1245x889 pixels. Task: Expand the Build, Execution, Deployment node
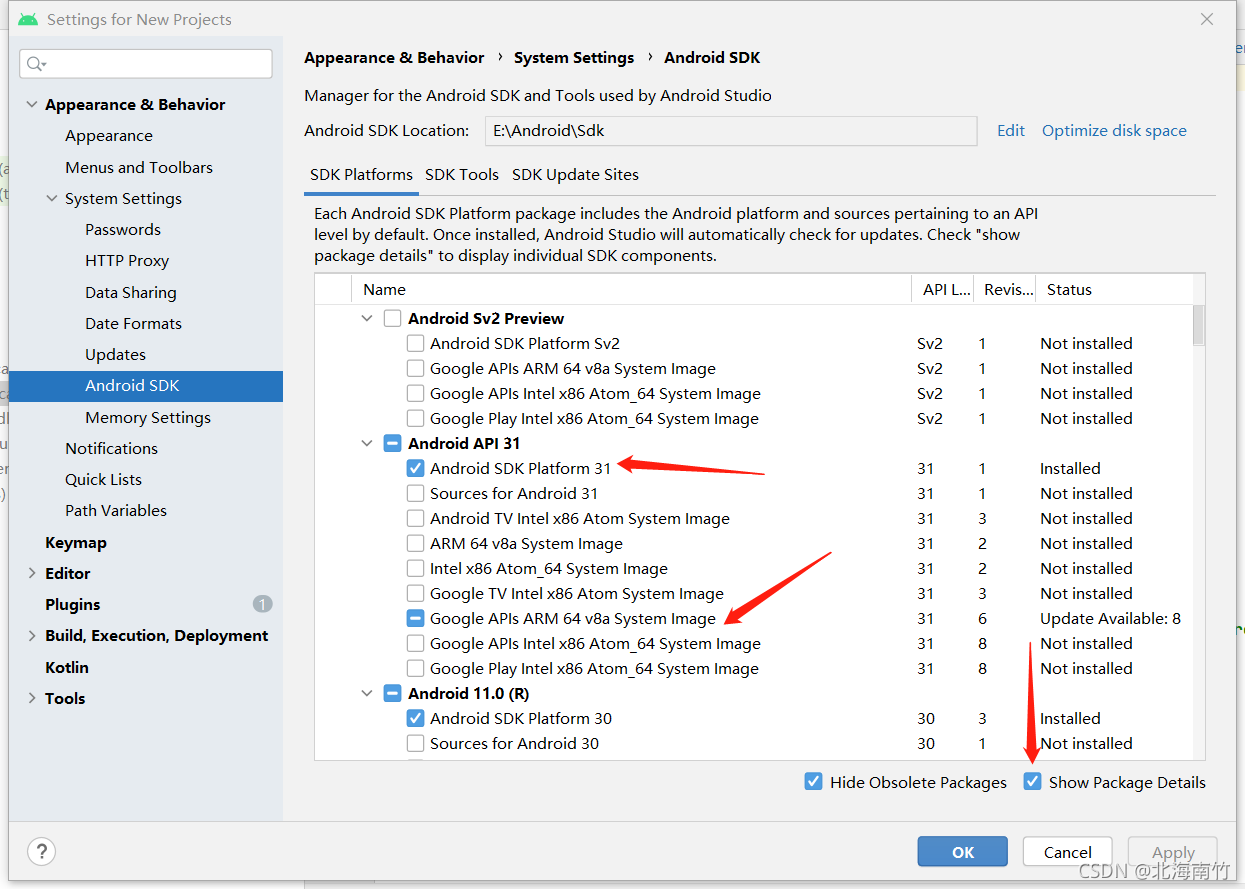coord(32,635)
